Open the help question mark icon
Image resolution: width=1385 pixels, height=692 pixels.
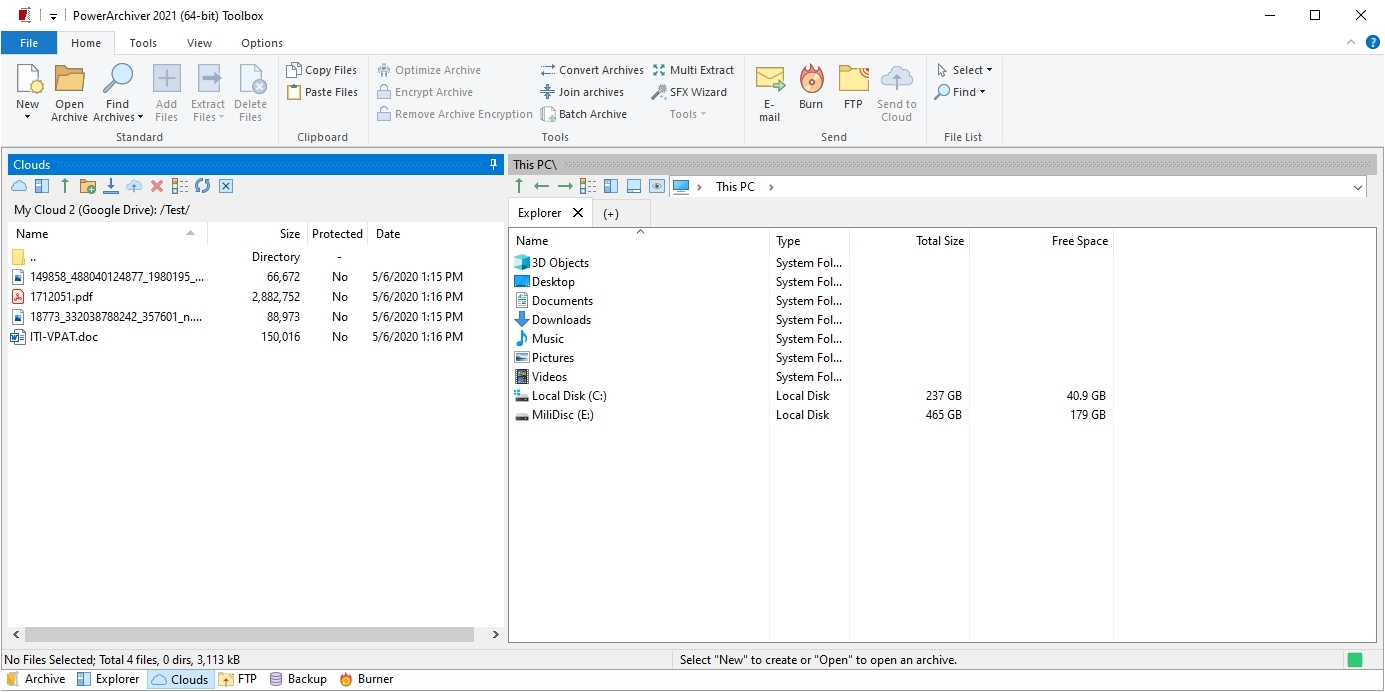(x=1373, y=43)
